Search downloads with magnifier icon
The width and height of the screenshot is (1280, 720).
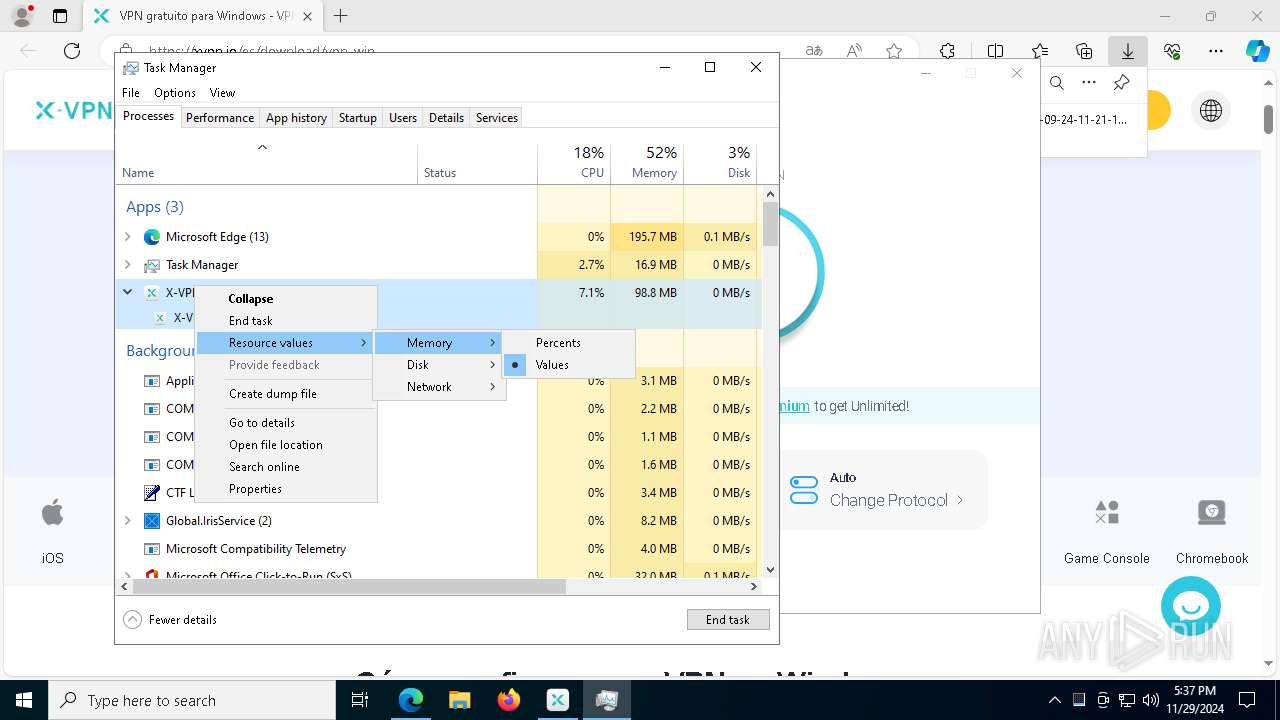point(1057,83)
